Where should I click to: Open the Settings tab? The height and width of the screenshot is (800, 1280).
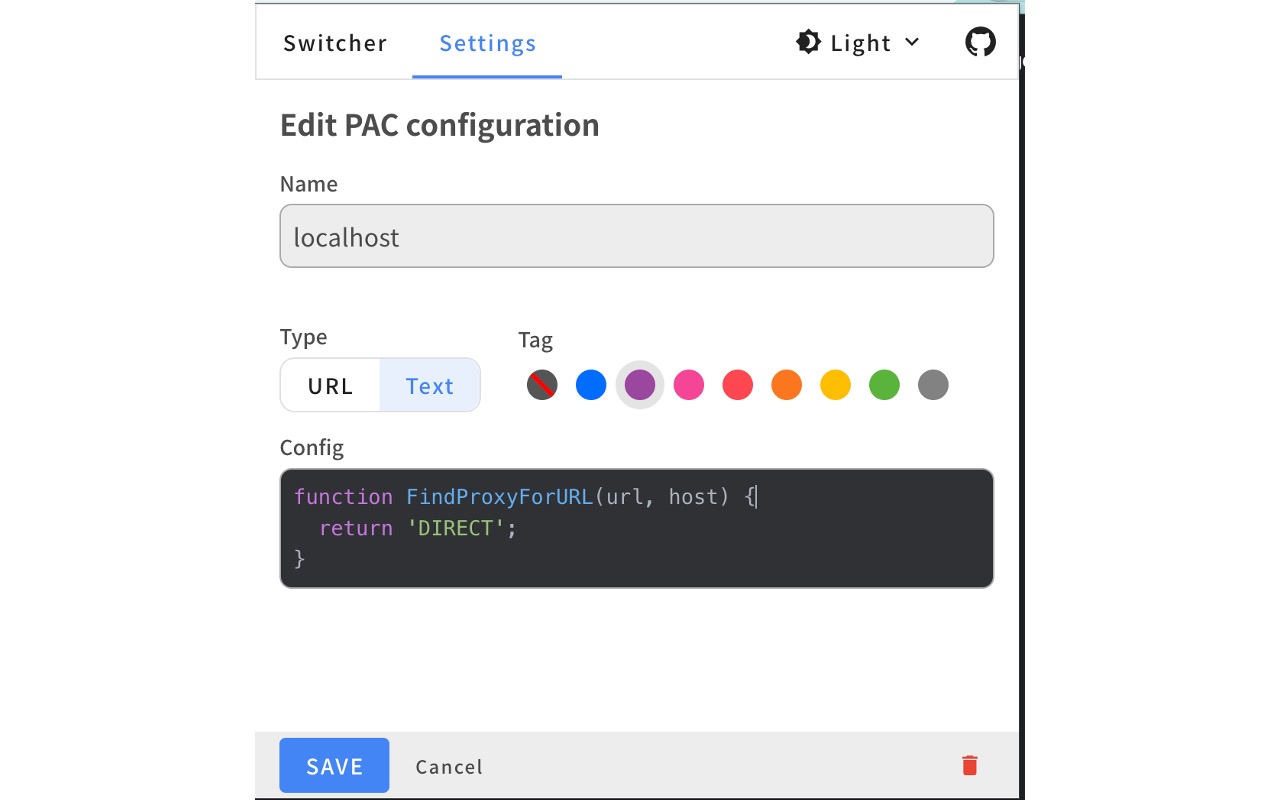(x=488, y=43)
